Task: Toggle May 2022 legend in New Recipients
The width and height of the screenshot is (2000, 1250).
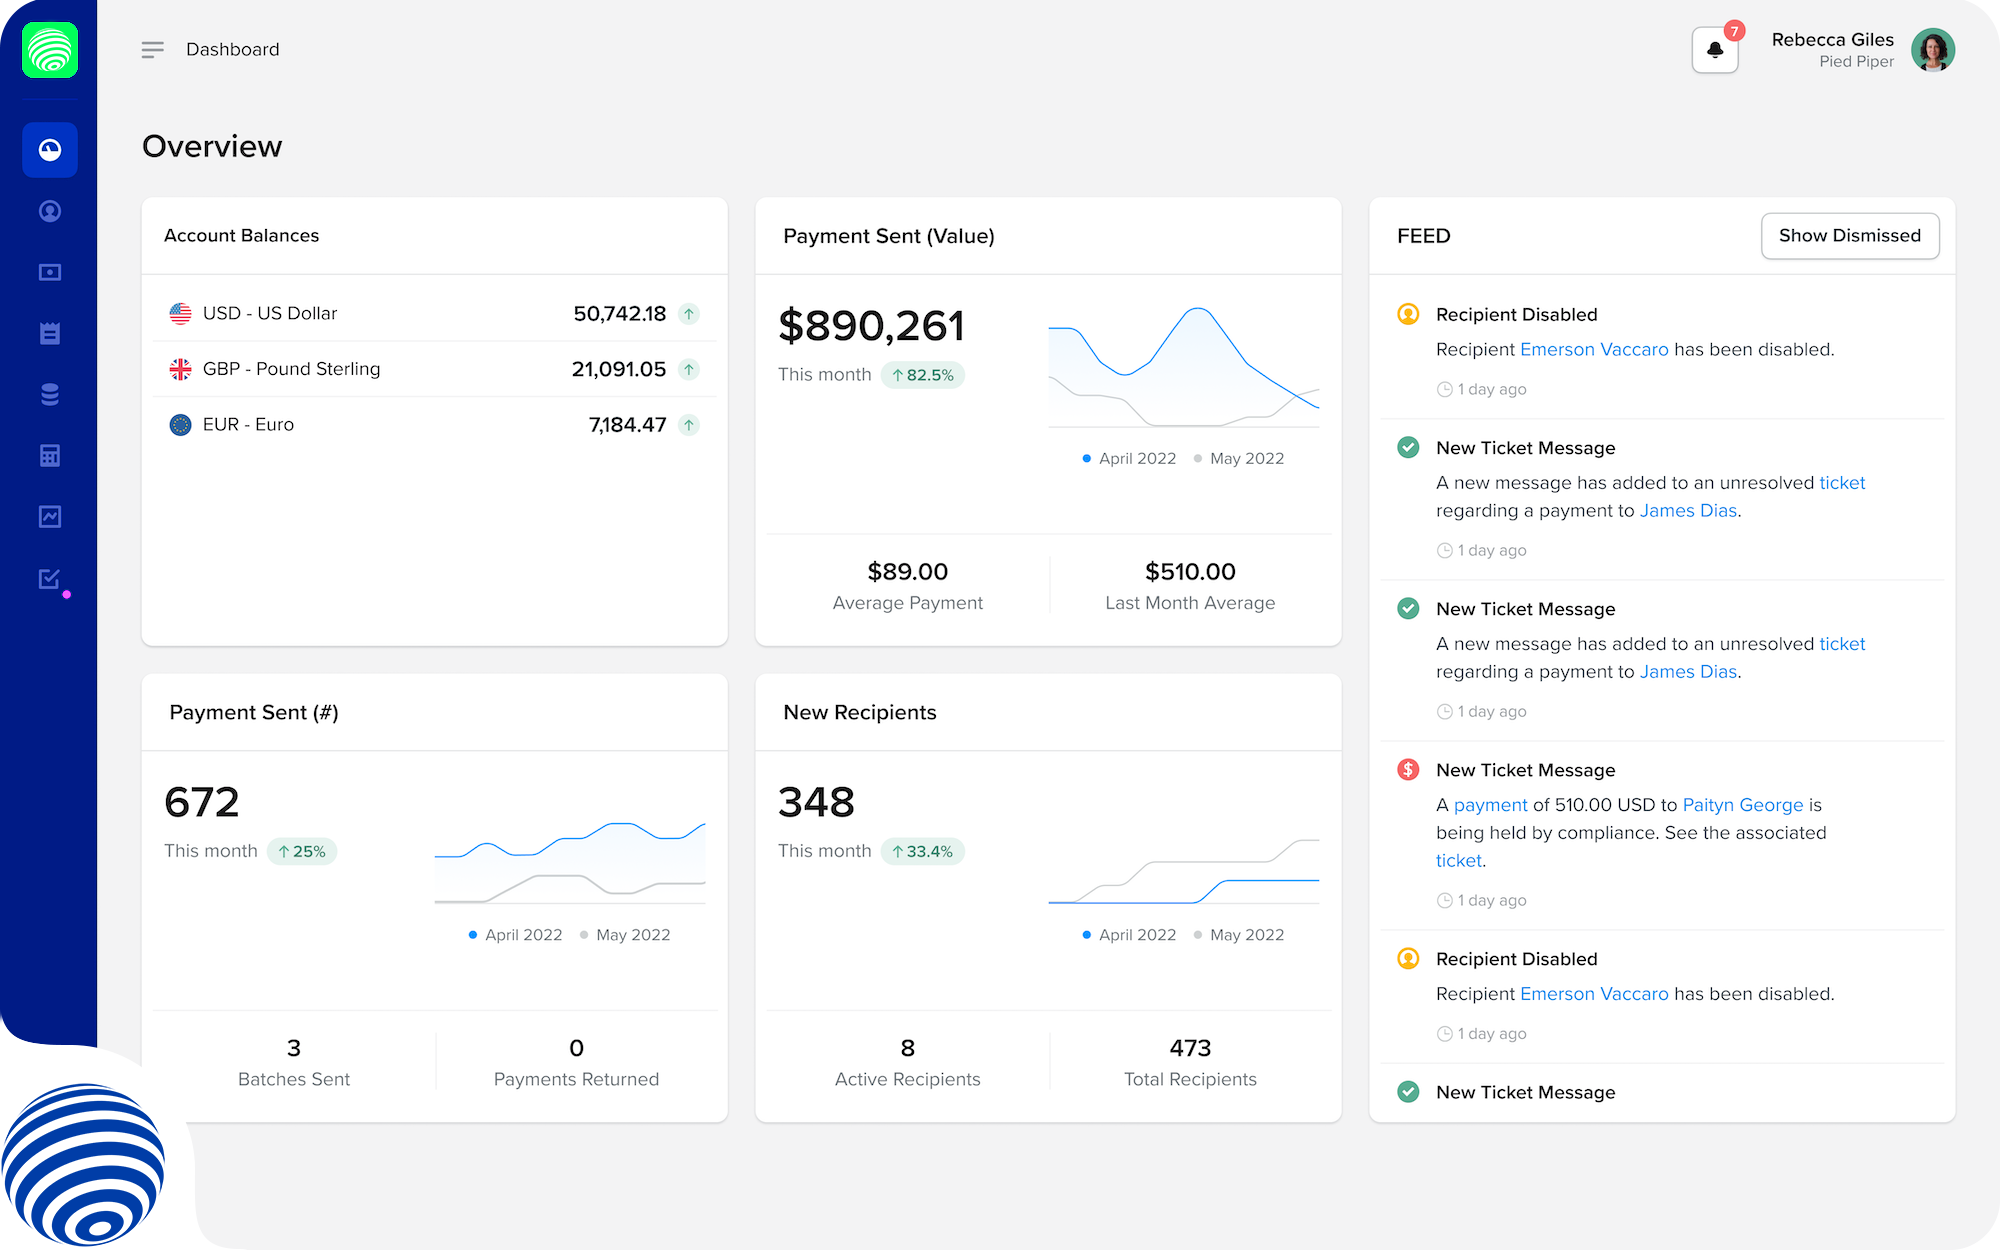Action: point(1246,935)
